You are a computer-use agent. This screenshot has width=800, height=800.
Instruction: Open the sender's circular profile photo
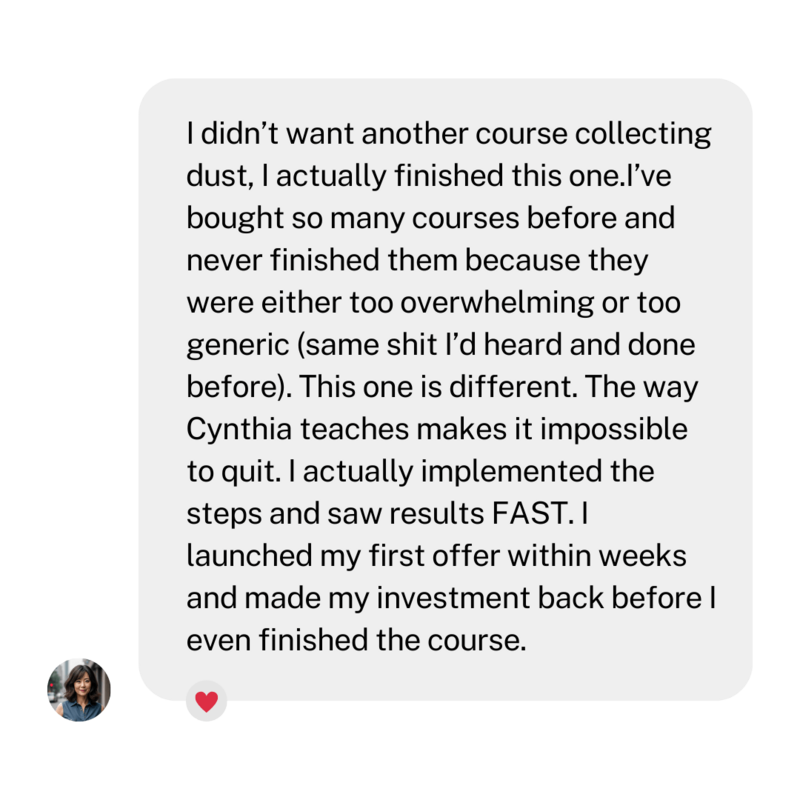point(79,690)
